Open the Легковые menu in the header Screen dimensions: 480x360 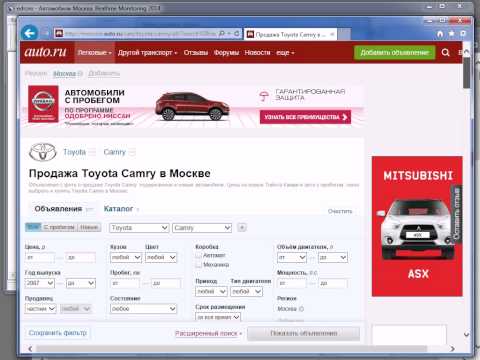click(x=94, y=53)
